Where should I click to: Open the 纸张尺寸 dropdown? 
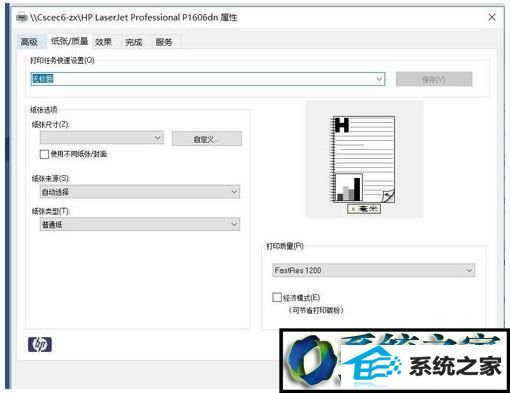point(102,138)
